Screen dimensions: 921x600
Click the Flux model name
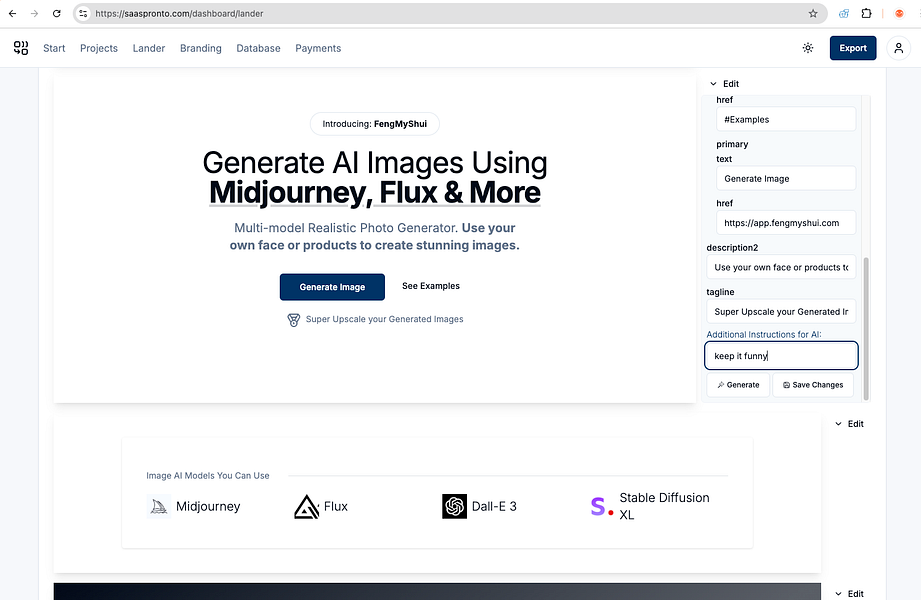tap(335, 506)
